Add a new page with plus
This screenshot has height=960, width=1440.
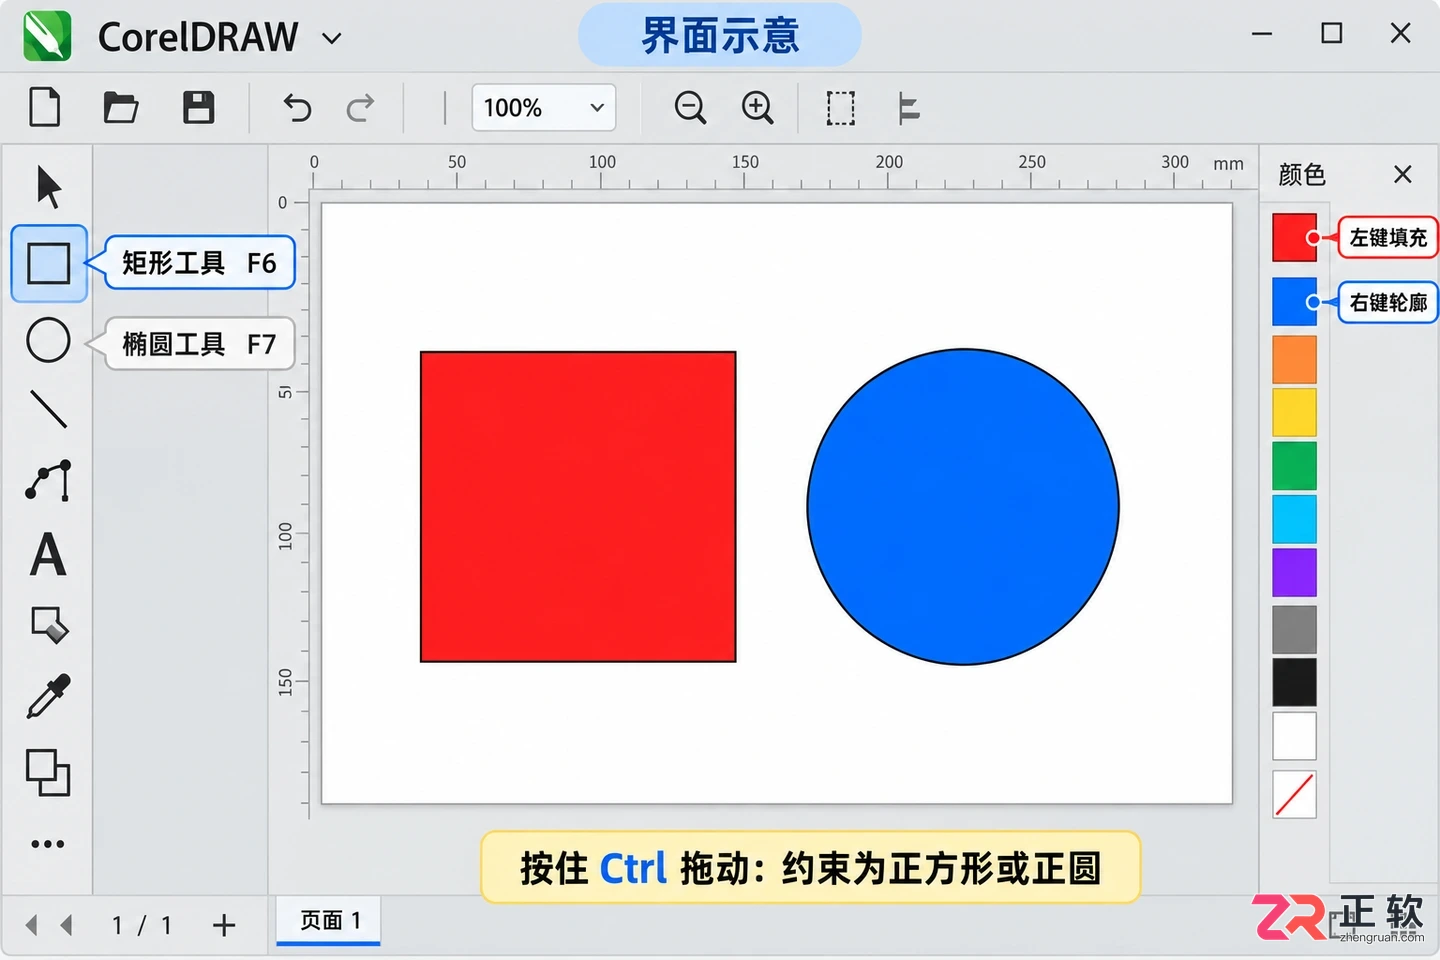pos(224,925)
